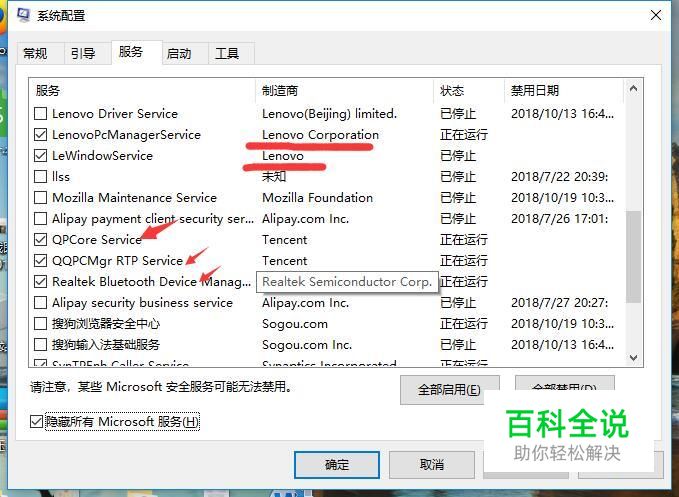Click 正在运行 status of LenovoPcManagerService
This screenshot has width=679, height=497.
[464, 135]
